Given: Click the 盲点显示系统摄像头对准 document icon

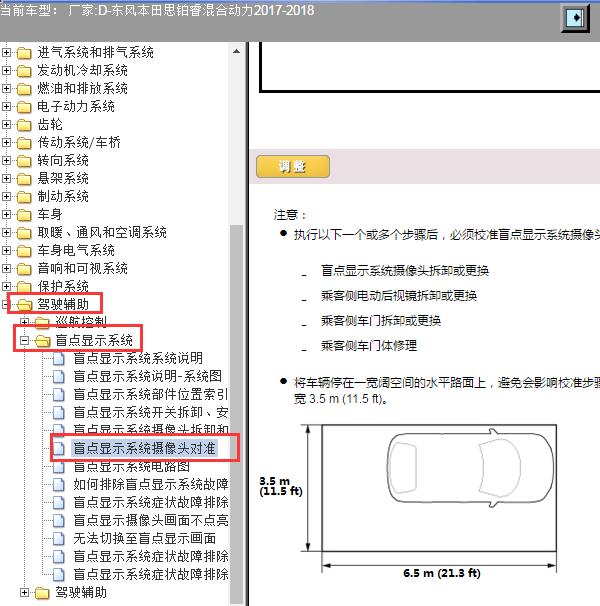Looking at the screenshot, I should pyautogui.click(x=59, y=448).
